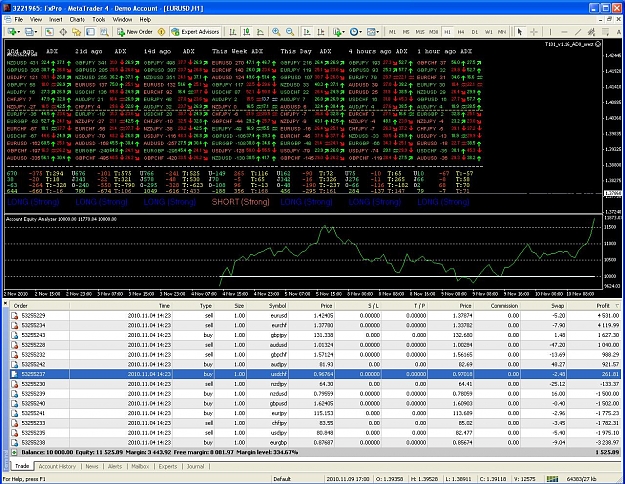Viewport: 625px width, 484px height.
Task: Click the connection status bars in status bar
Action: tap(552, 478)
